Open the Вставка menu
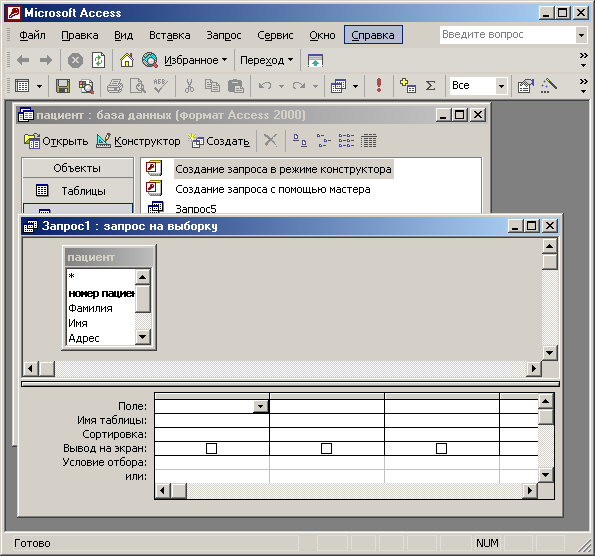The image size is (595, 556). (170, 35)
